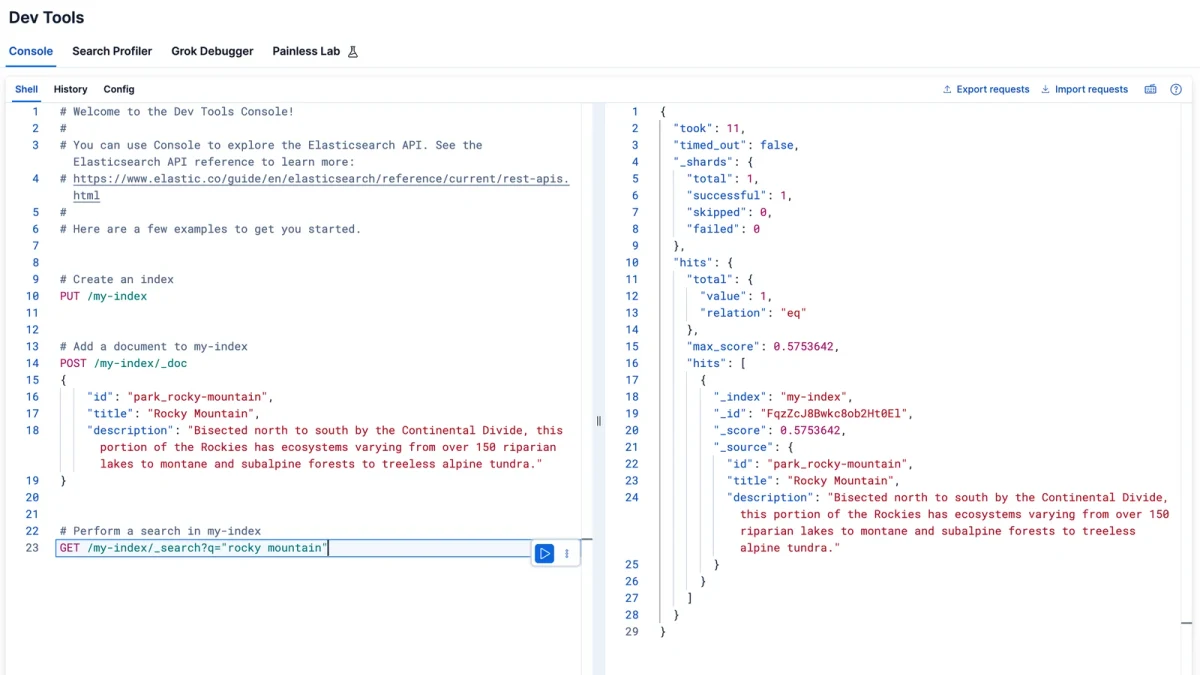1200x675 pixels.
Task: Open the Grok Debugger tab
Action: [x=212, y=51]
